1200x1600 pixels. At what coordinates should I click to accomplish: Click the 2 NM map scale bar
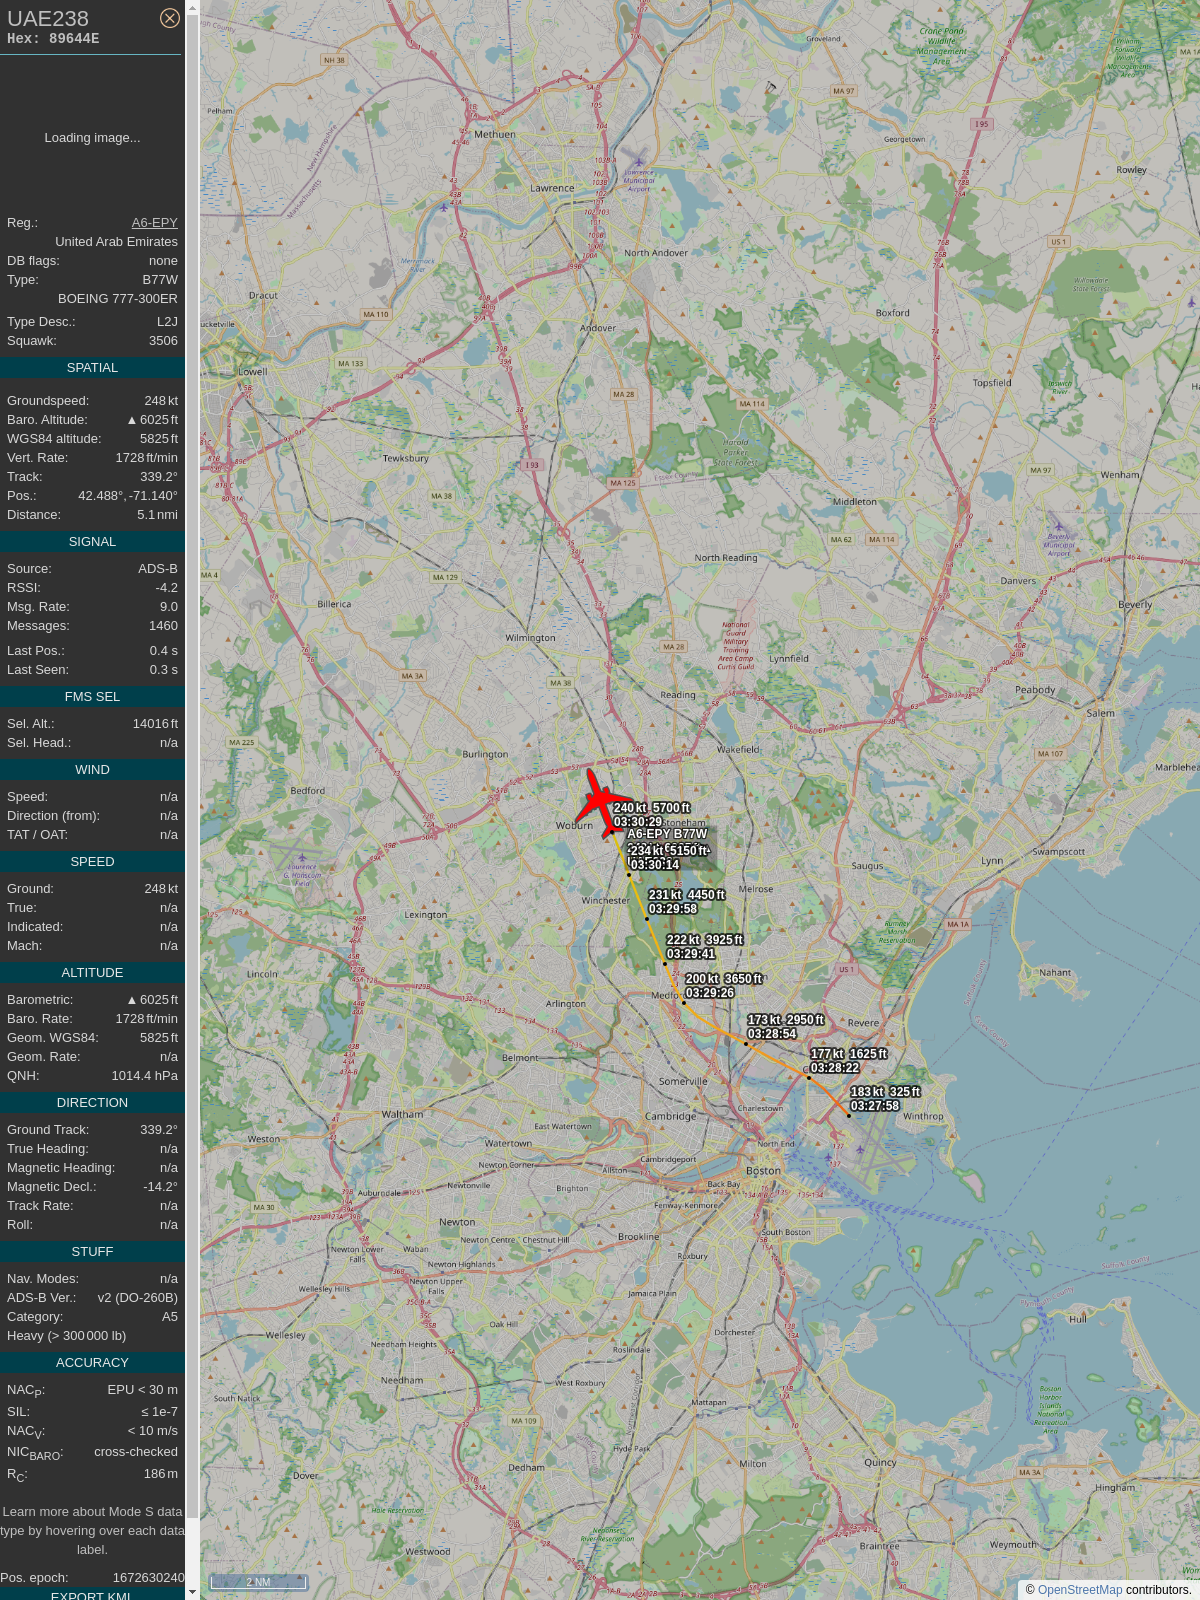coord(258,1582)
